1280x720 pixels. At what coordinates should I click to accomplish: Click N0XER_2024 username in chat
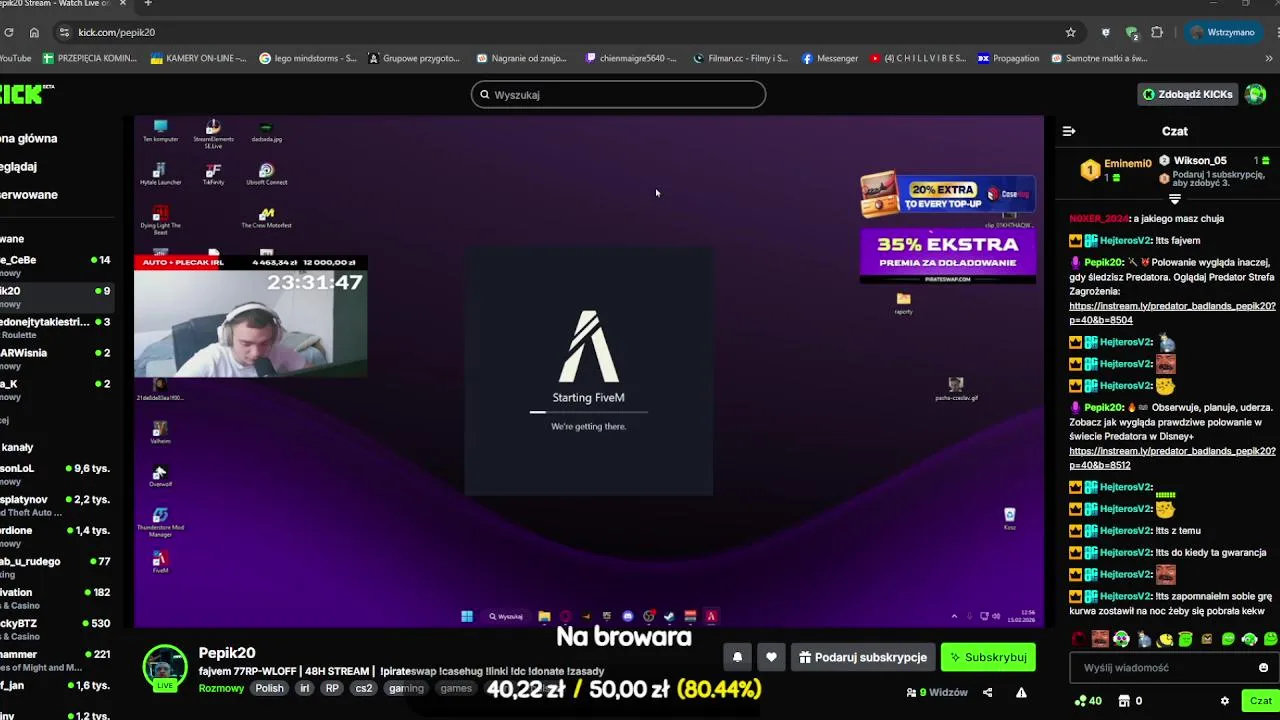1099,218
